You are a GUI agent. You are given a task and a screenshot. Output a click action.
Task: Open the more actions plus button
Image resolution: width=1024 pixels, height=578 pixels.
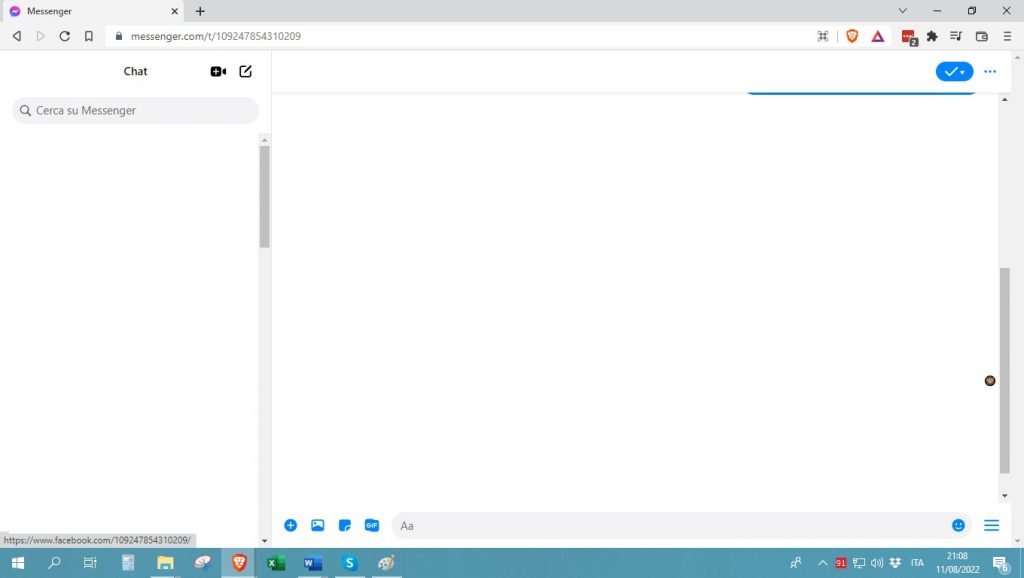(x=291, y=525)
